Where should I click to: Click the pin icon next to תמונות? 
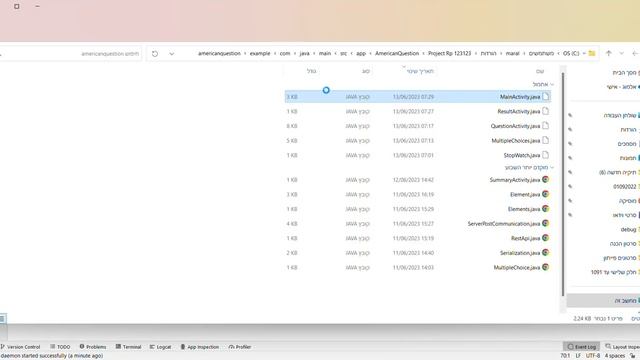tap(570, 158)
